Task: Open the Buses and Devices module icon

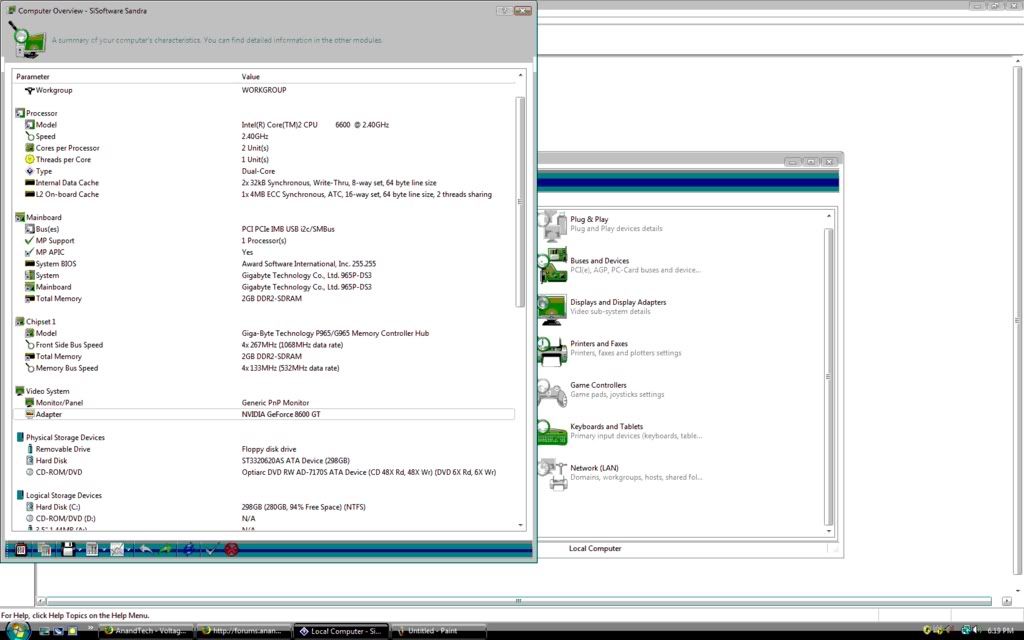Action: pos(552,266)
